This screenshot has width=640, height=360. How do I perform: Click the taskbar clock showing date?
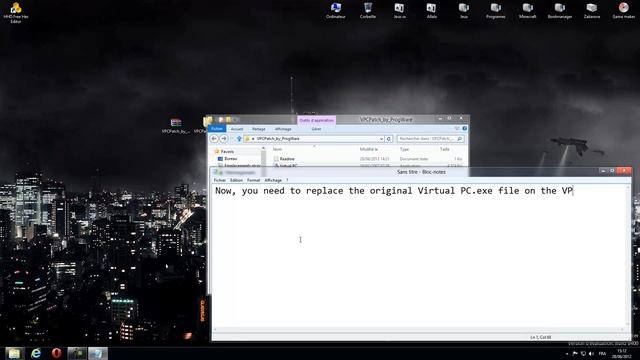pyautogui.click(x=621, y=353)
